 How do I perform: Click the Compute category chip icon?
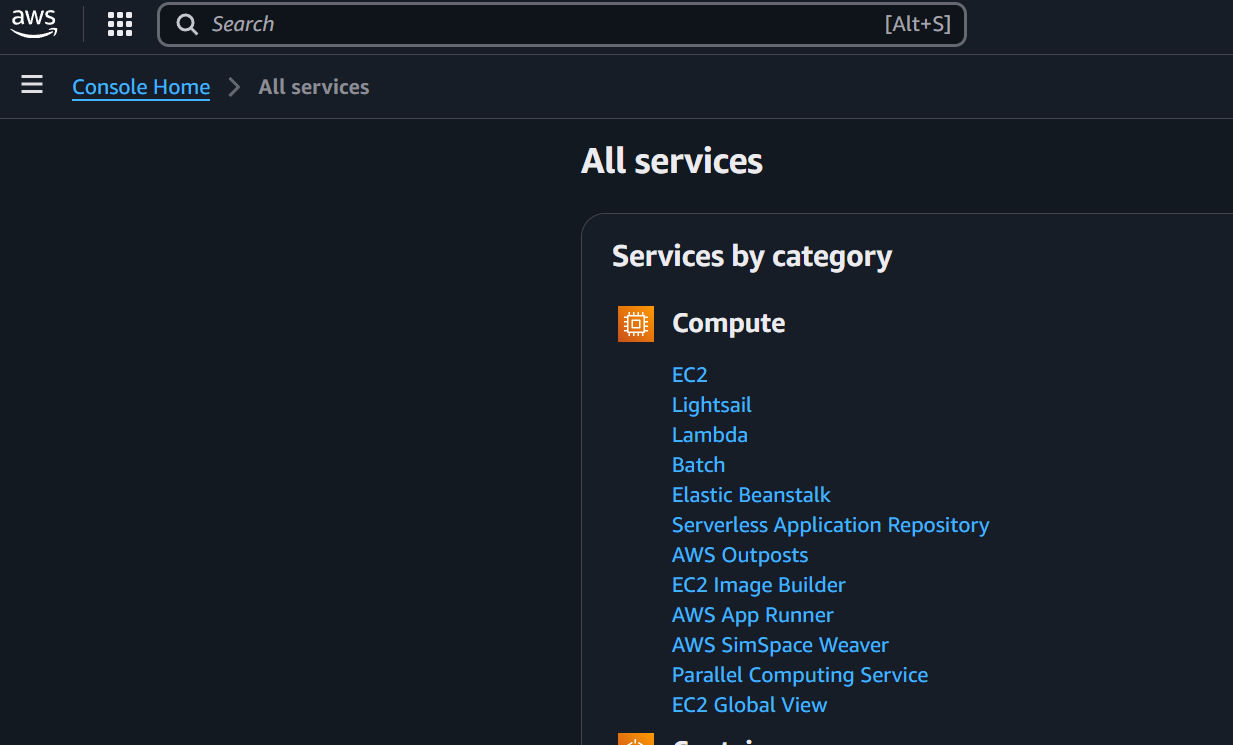coord(636,324)
